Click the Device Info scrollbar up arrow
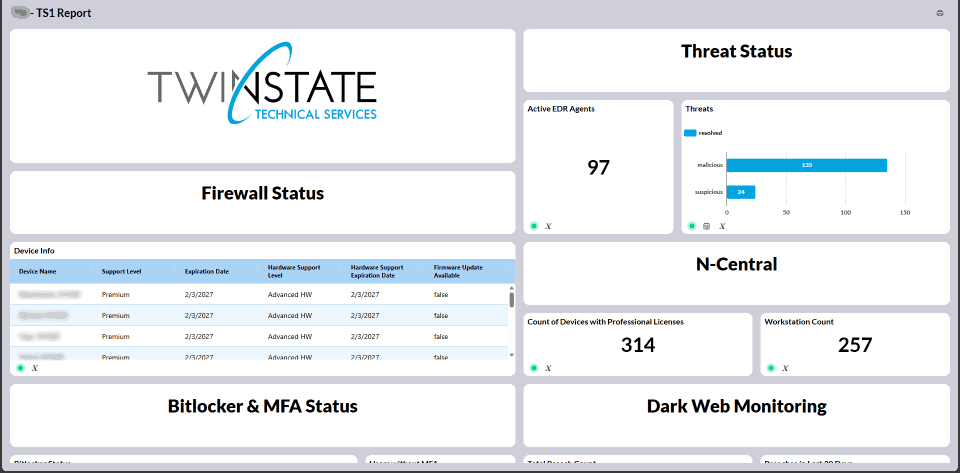960x473 pixels. [512, 288]
